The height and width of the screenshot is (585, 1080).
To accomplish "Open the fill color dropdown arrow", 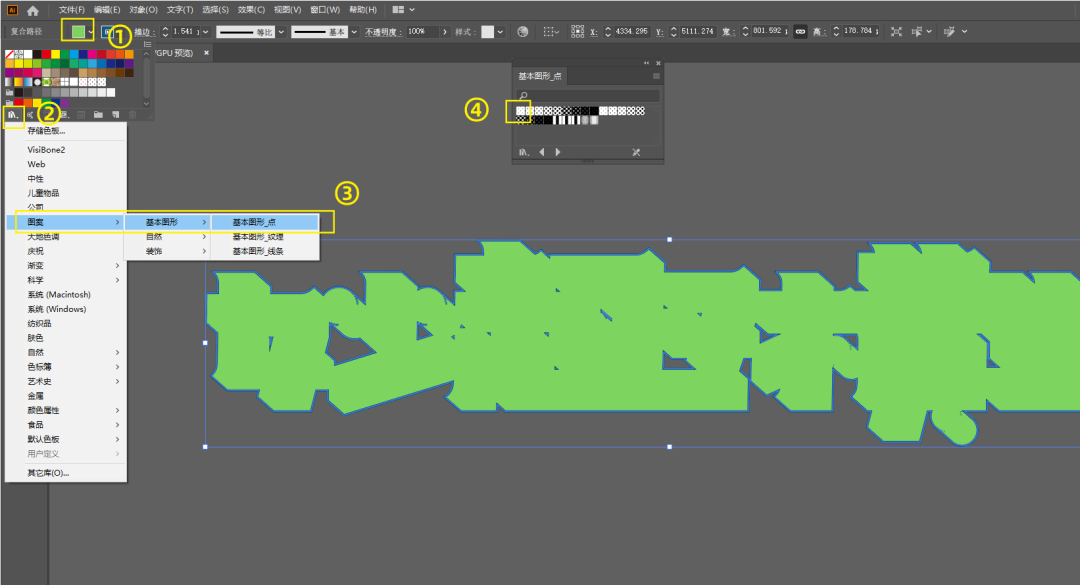I will (x=91, y=32).
